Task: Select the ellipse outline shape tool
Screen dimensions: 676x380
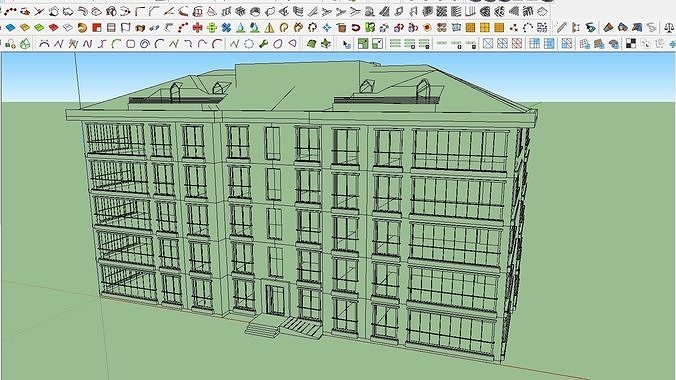Action: coord(278,44)
